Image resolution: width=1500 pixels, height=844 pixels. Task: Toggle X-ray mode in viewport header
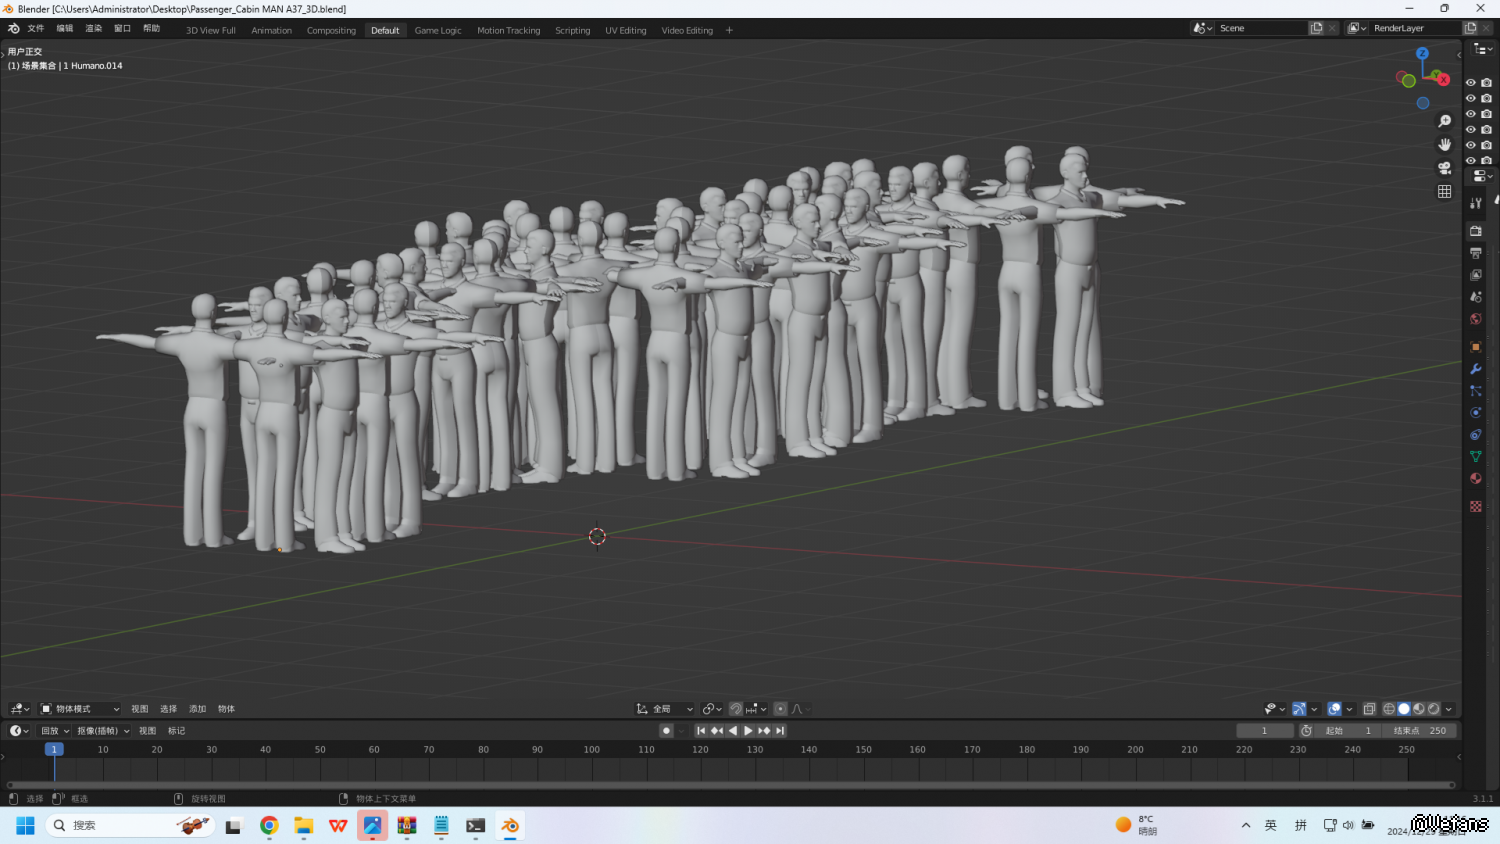[1369, 709]
